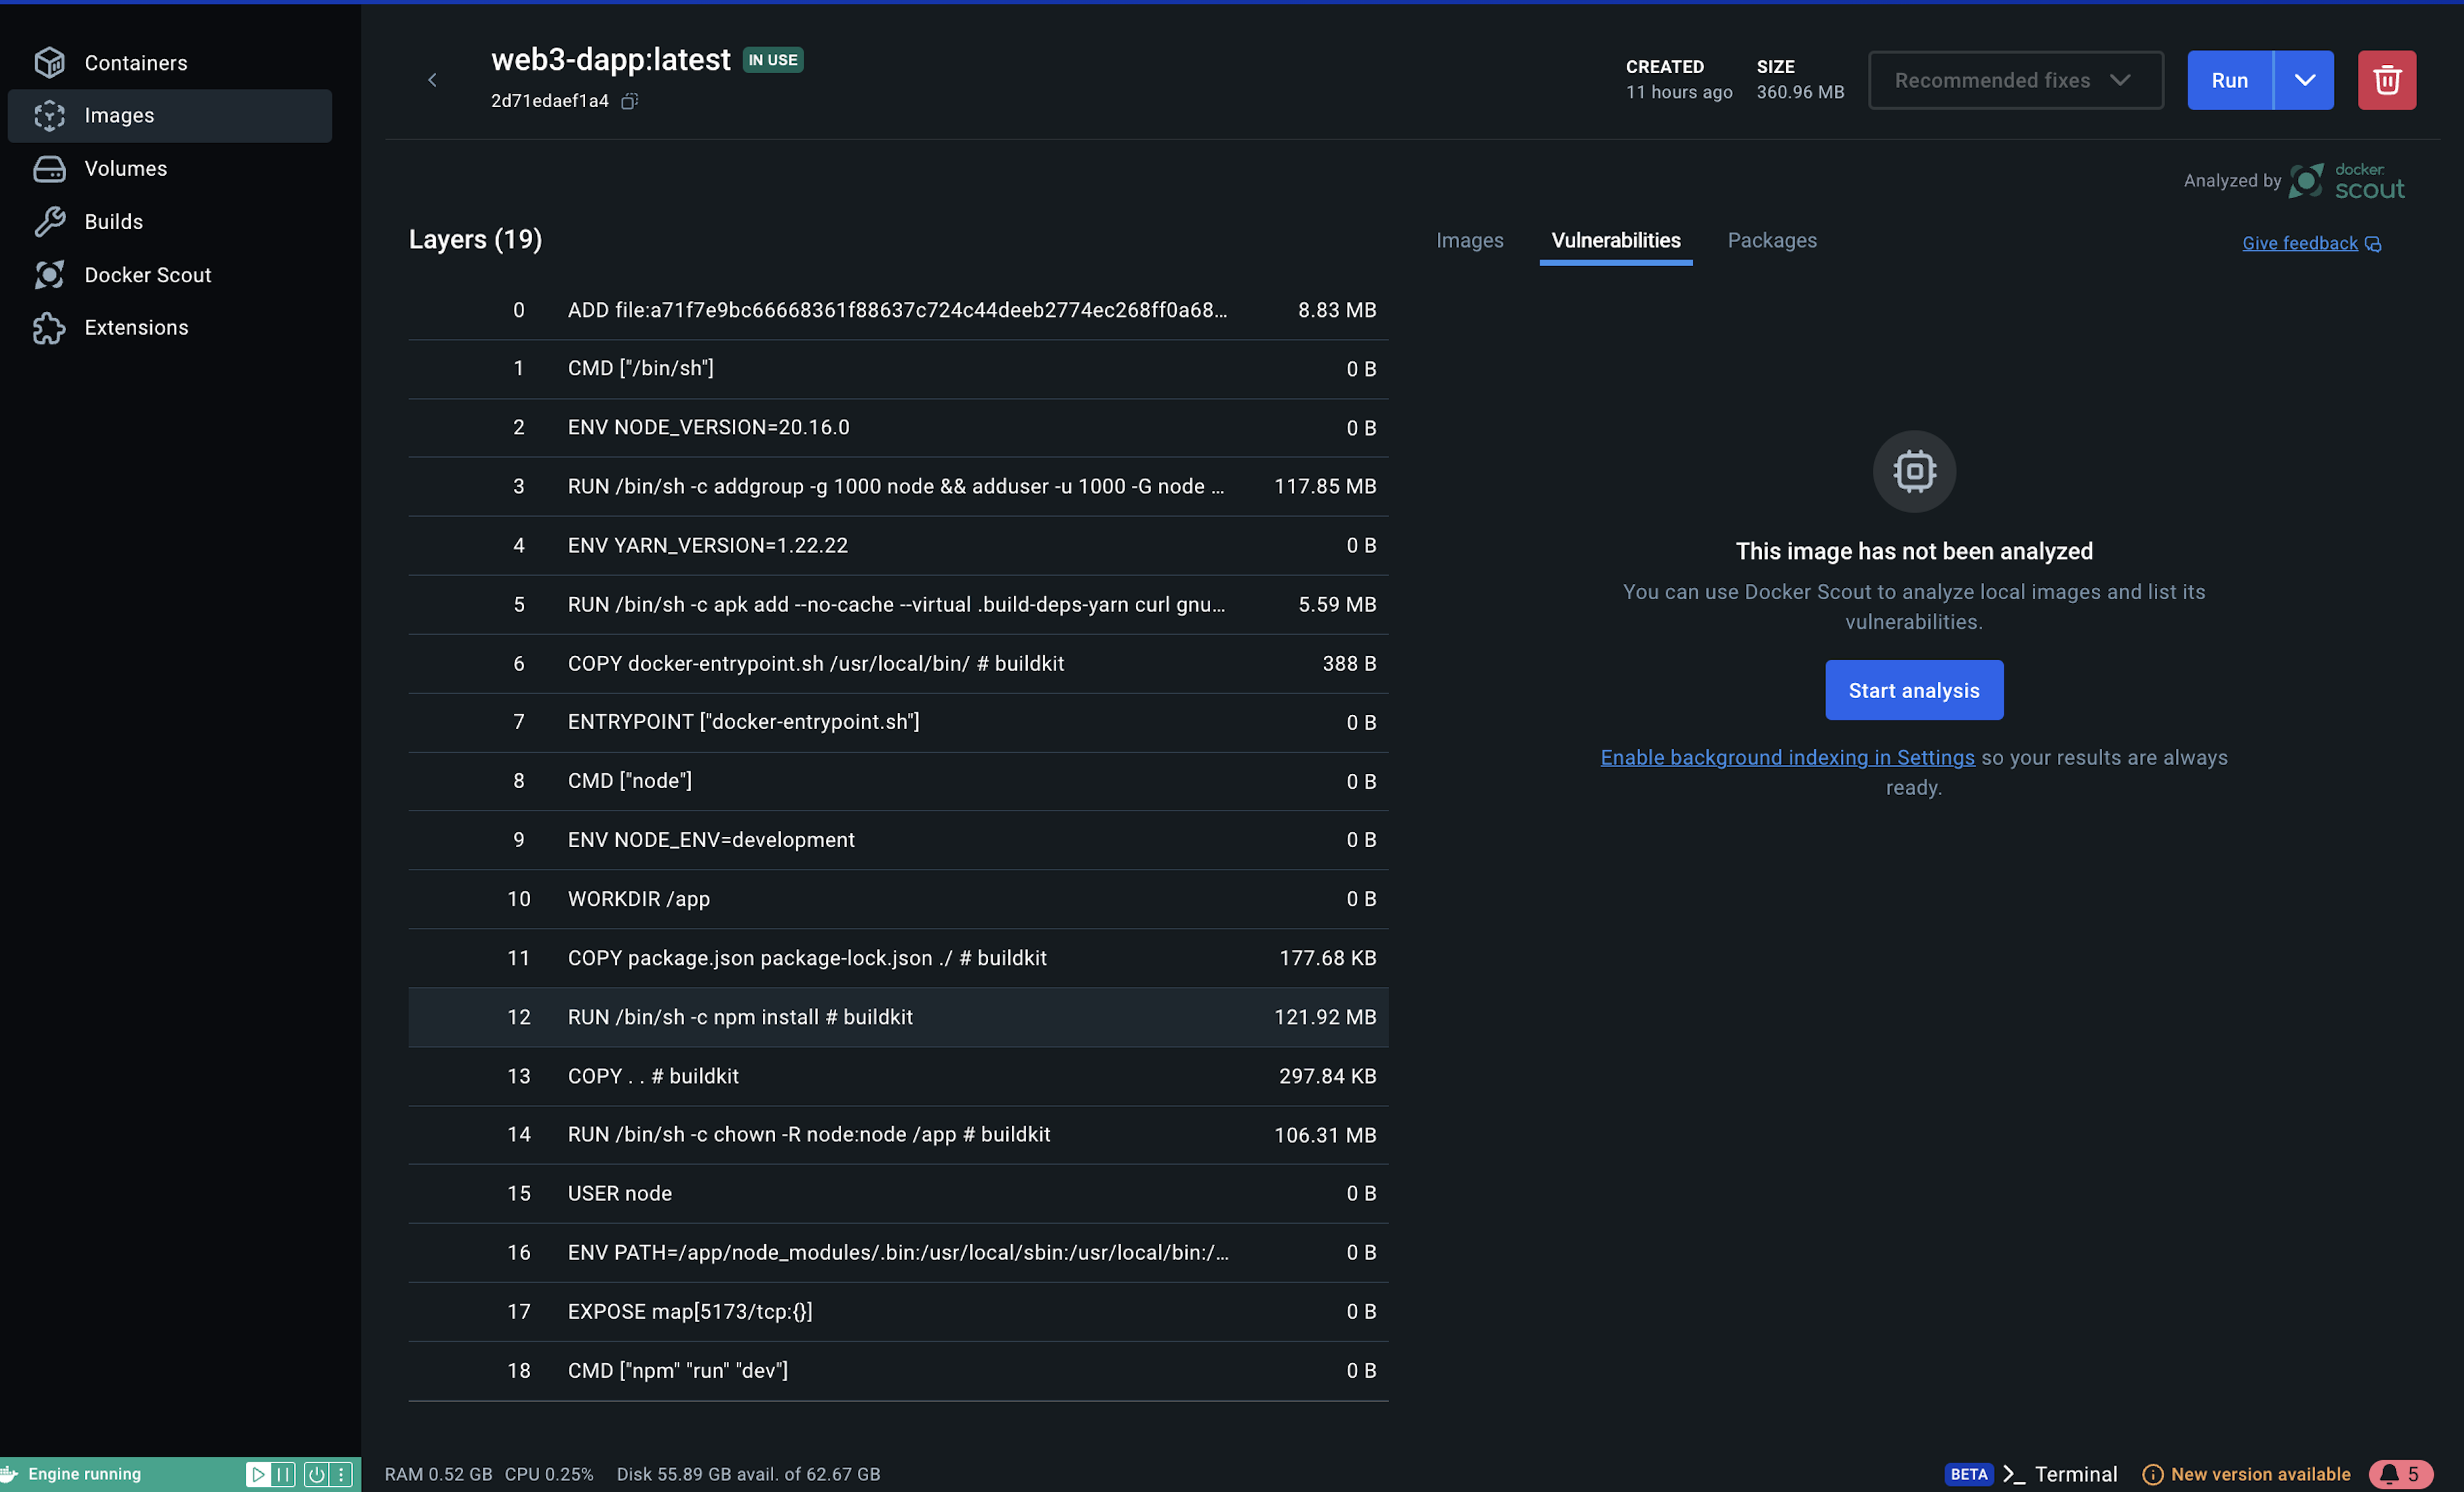Click the Volumes sidebar icon
Image resolution: width=2464 pixels, height=1492 pixels.
47,167
